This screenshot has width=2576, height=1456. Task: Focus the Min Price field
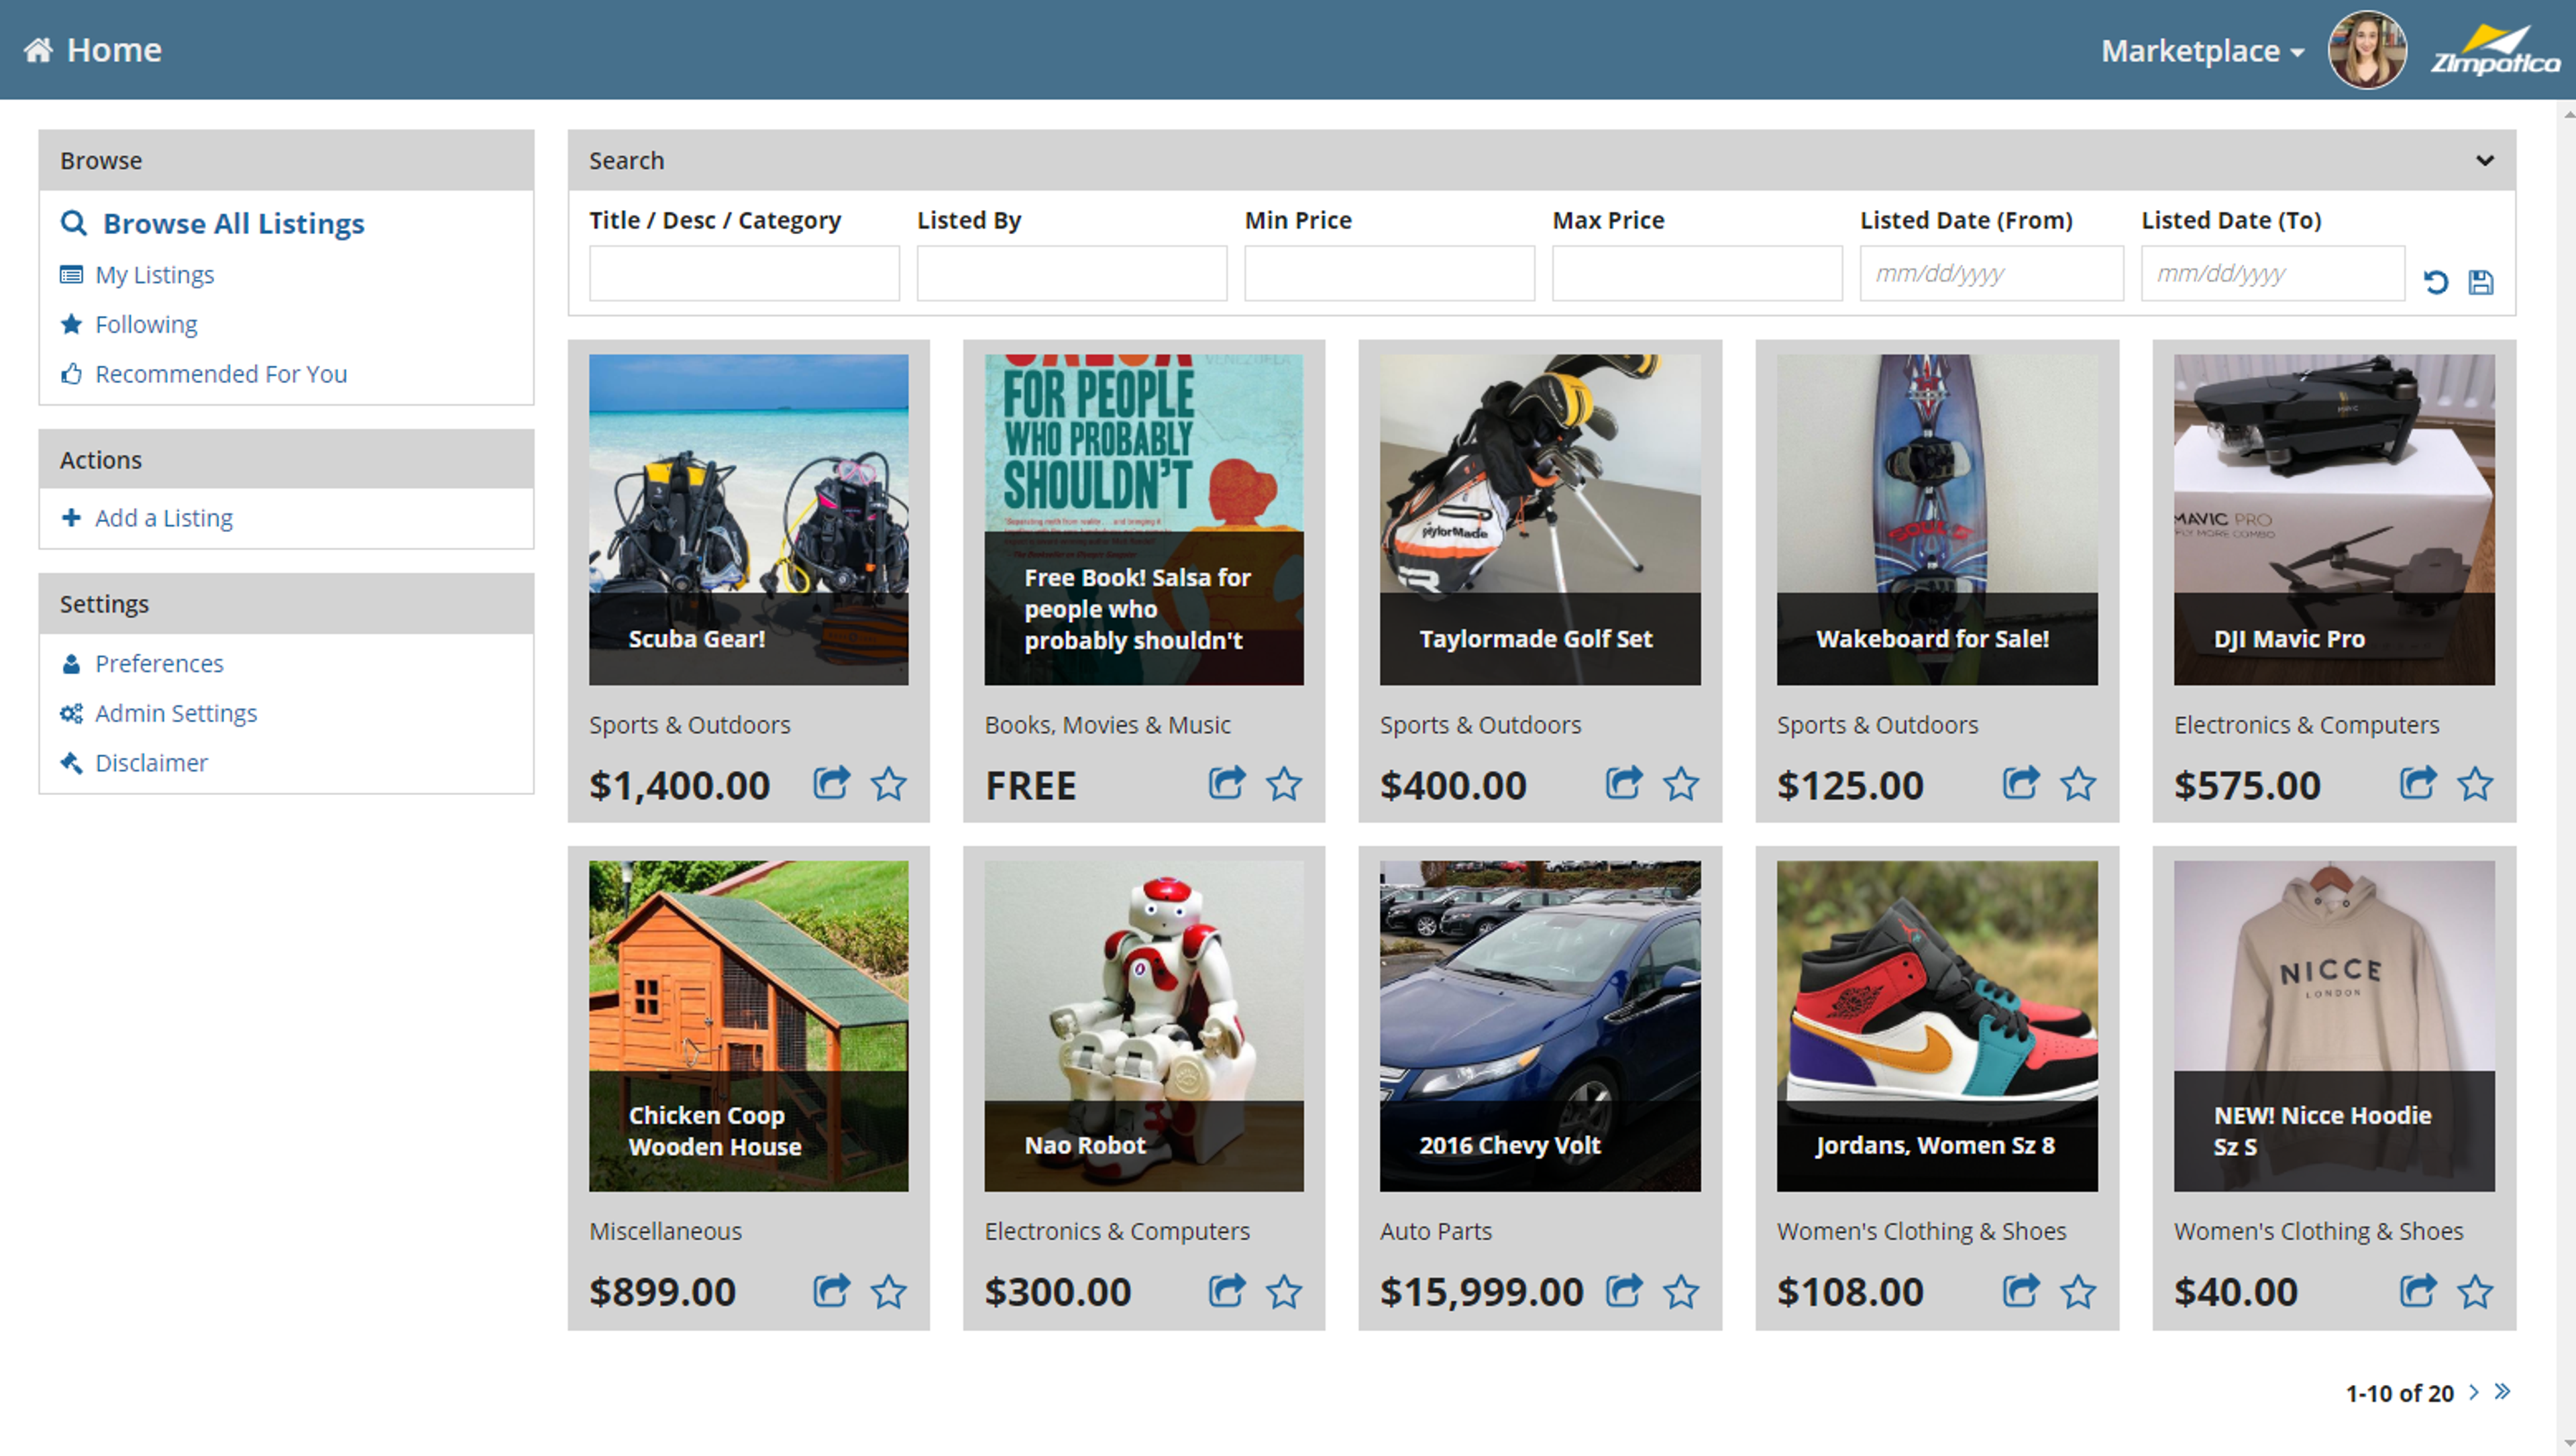click(x=1389, y=273)
